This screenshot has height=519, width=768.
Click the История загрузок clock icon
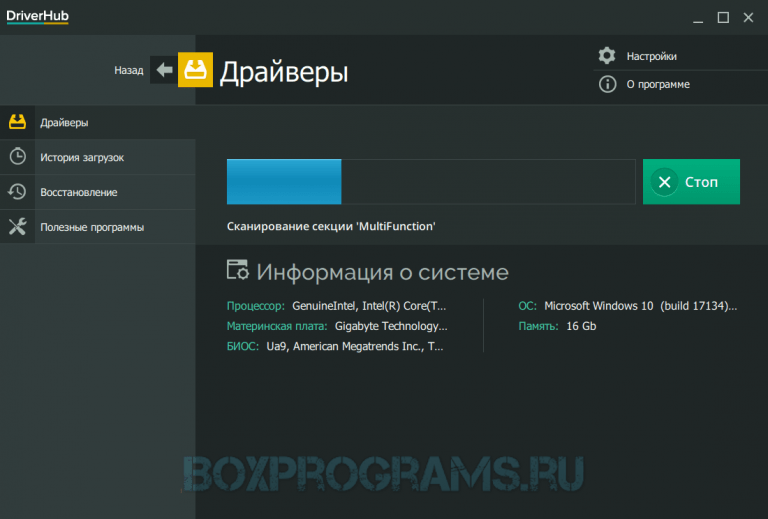[17, 157]
